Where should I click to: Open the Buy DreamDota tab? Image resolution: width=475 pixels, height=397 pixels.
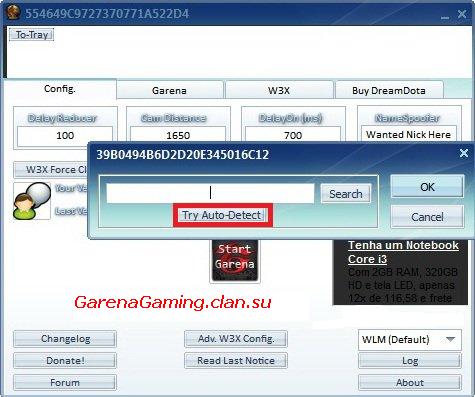(389, 91)
